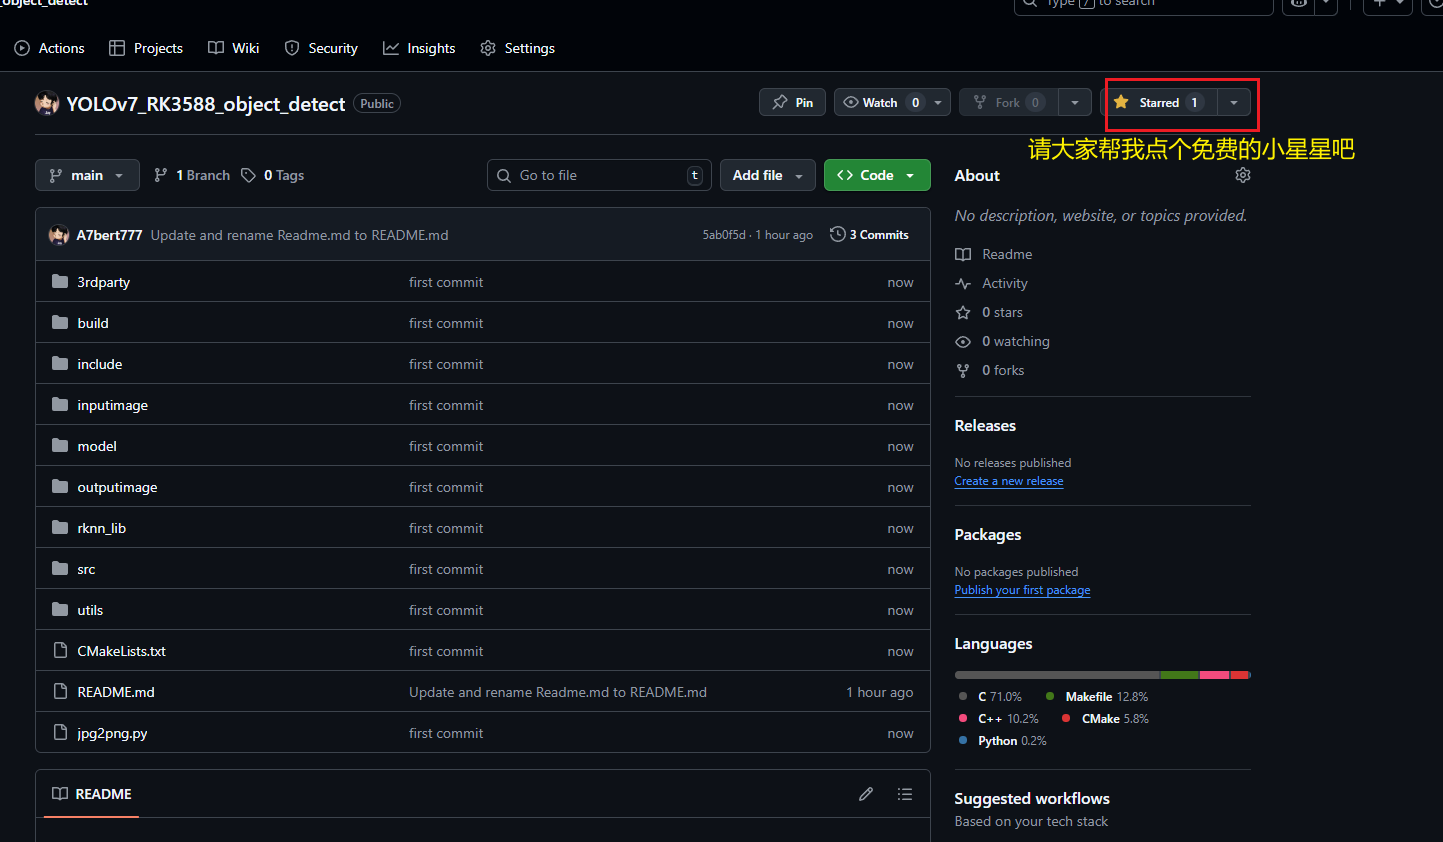Viewport: 1443px width, 842px height.
Task: Click the Makefile 12.8% language entry
Action: point(1097,697)
